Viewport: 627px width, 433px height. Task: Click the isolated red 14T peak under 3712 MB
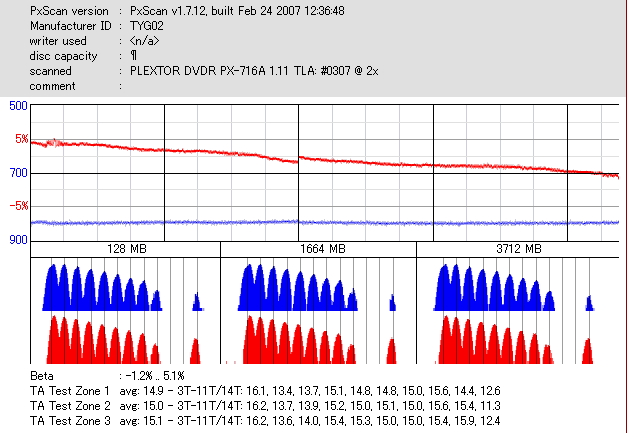tap(587, 351)
